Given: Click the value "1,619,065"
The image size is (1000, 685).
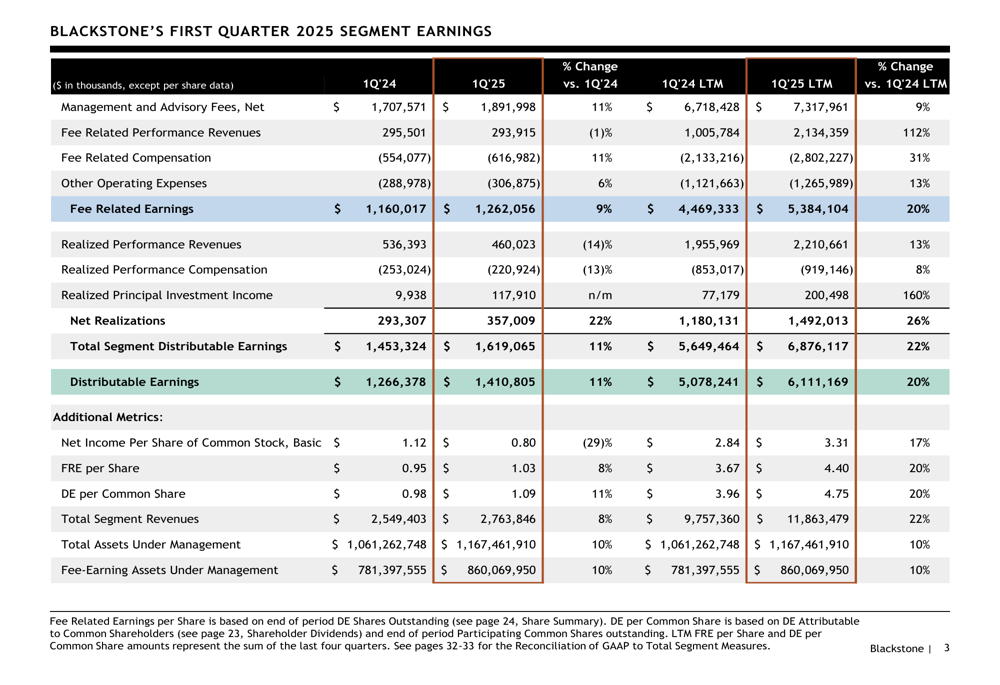Looking at the screenshot, I should tap(505, 346).
